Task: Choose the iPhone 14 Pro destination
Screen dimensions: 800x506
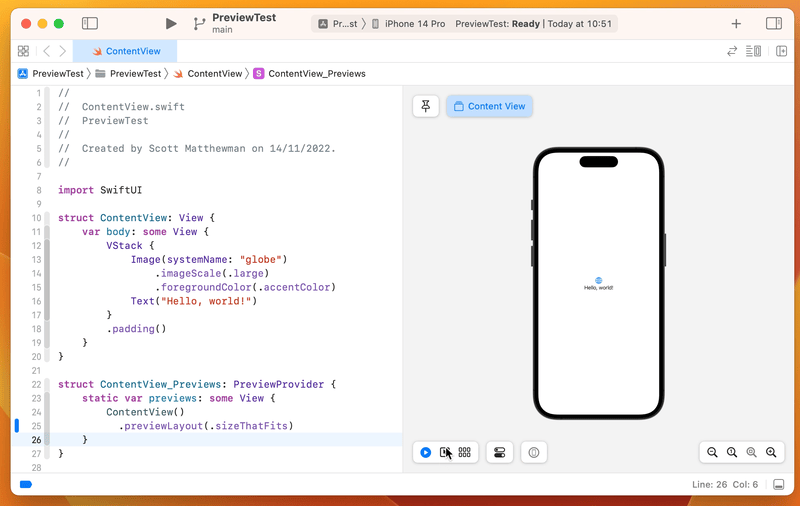Action: point(409,24)
